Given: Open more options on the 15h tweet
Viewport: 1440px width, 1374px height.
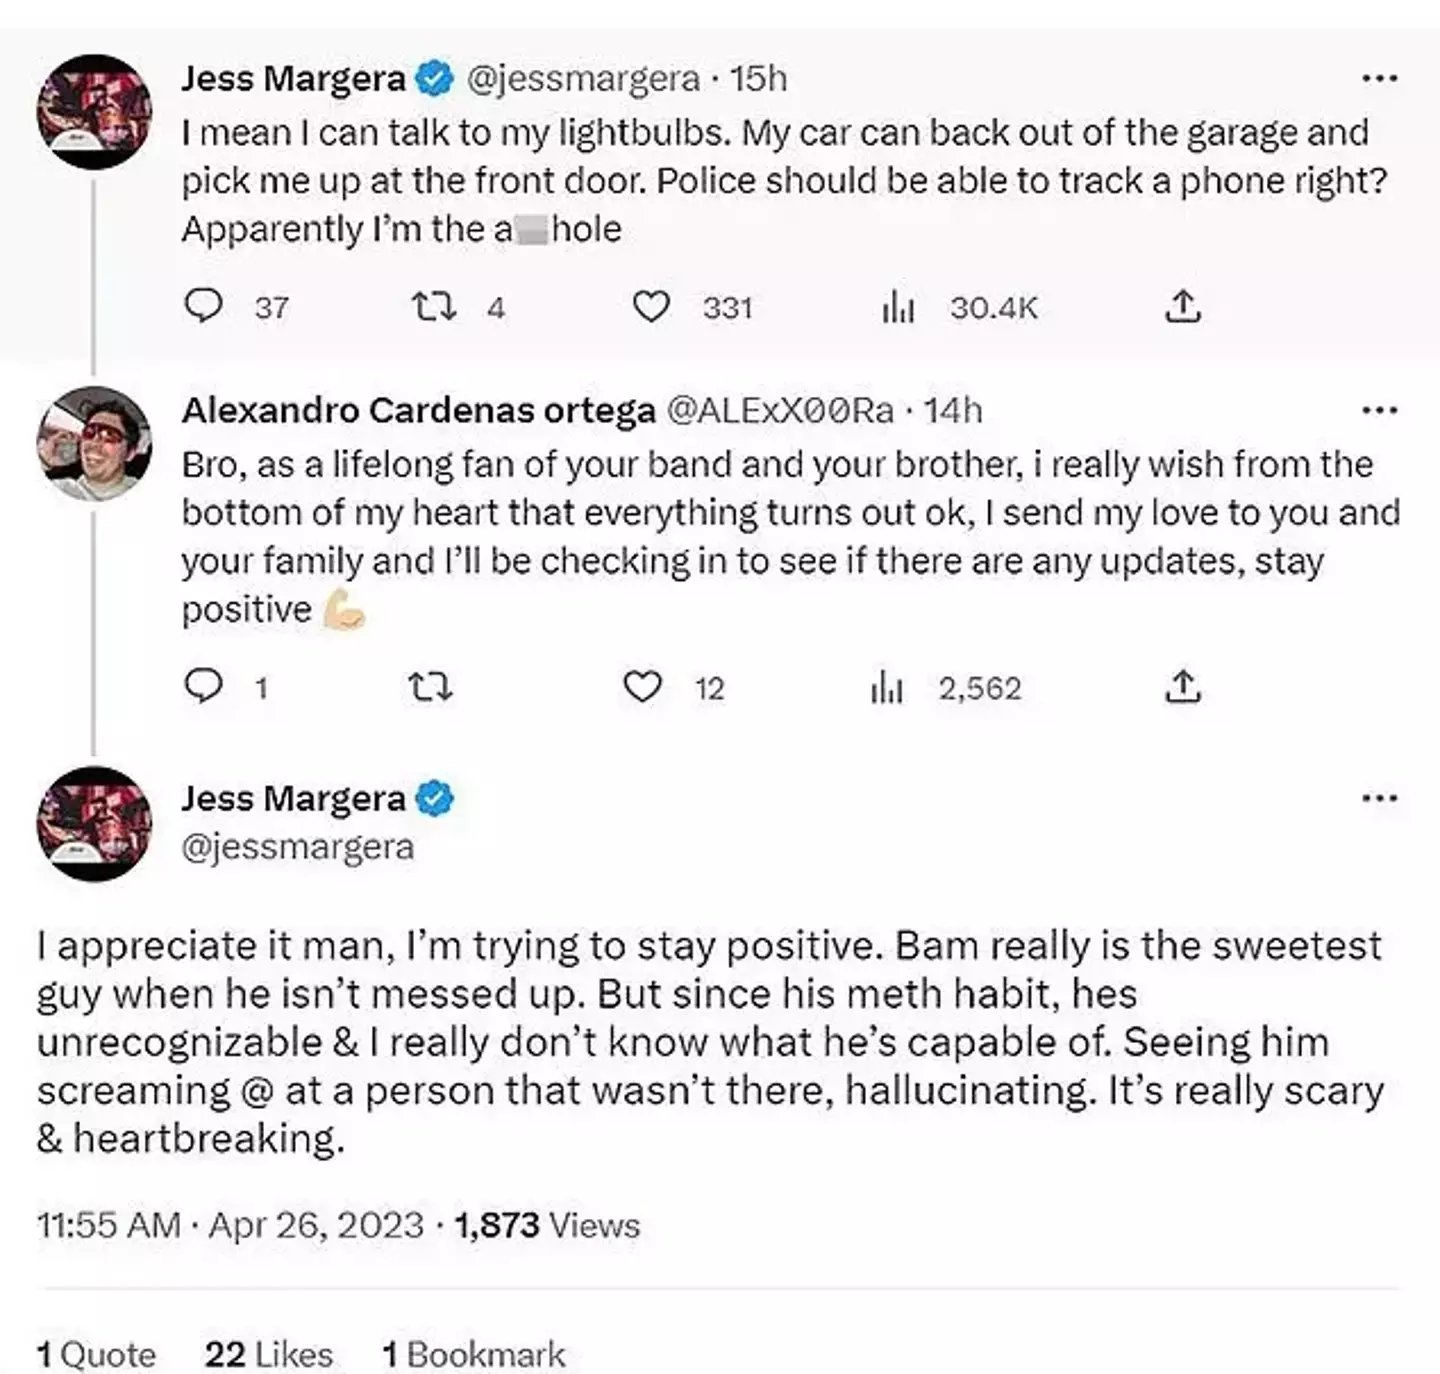Looking at the screenshot, I should coord(1380,78).
